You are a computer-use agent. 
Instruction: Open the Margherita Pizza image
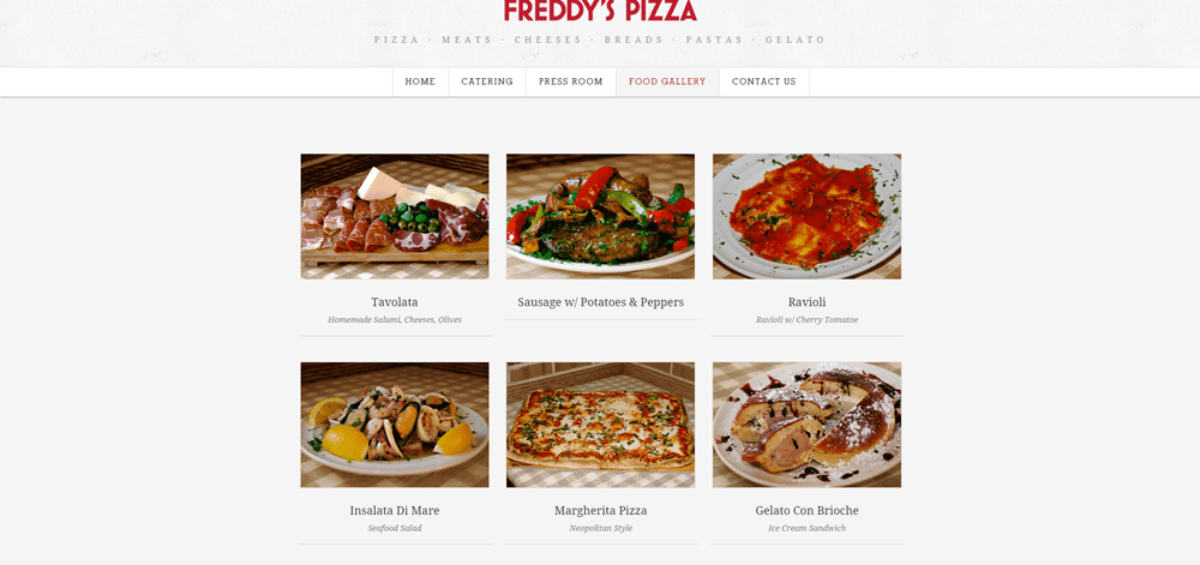600,425
